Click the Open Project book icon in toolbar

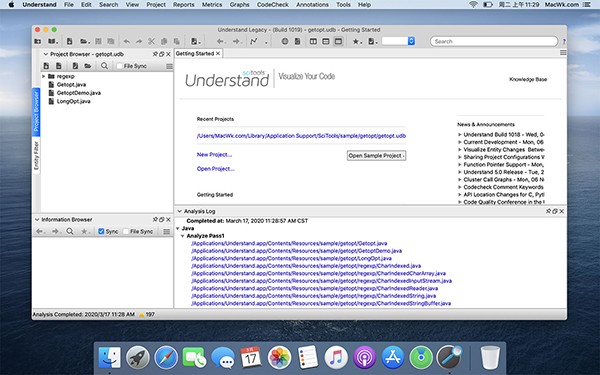(x=52, y=41)
